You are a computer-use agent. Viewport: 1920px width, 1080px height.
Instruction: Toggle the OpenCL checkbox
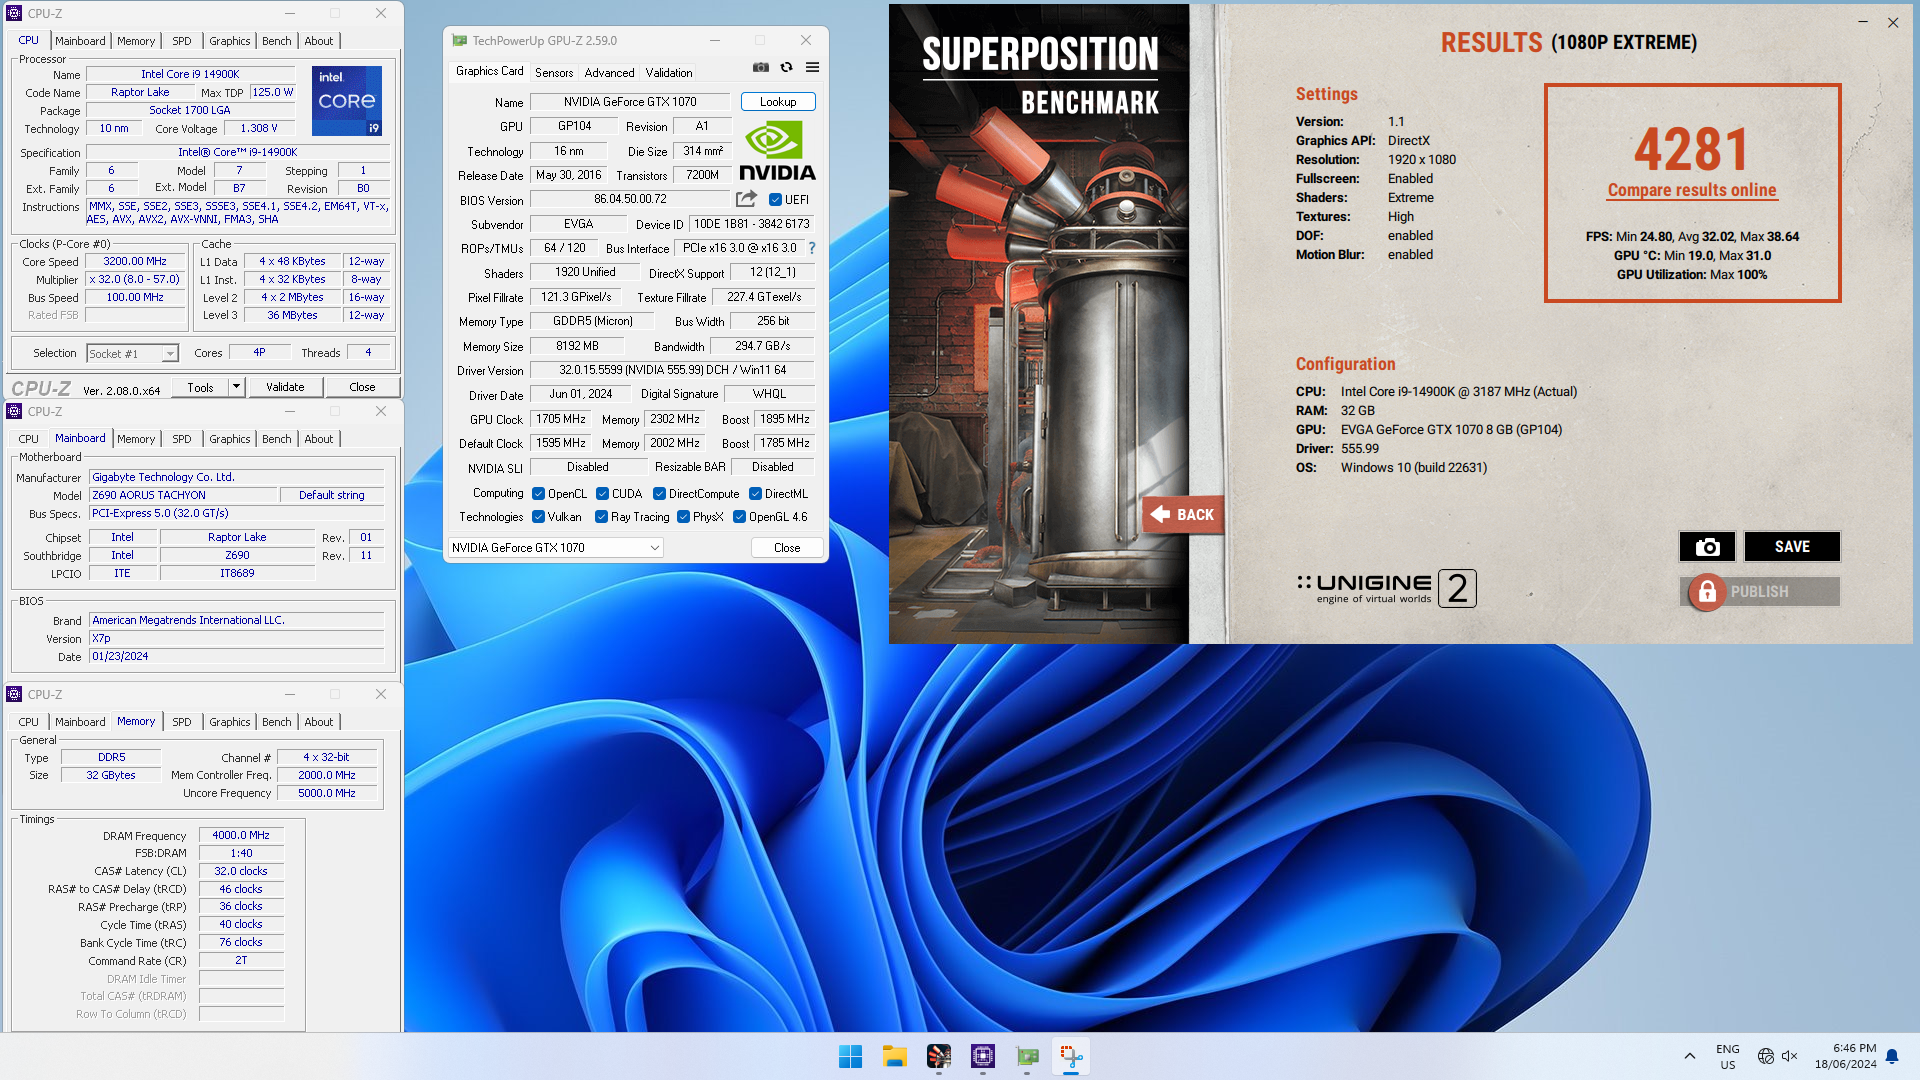[539, 494]
